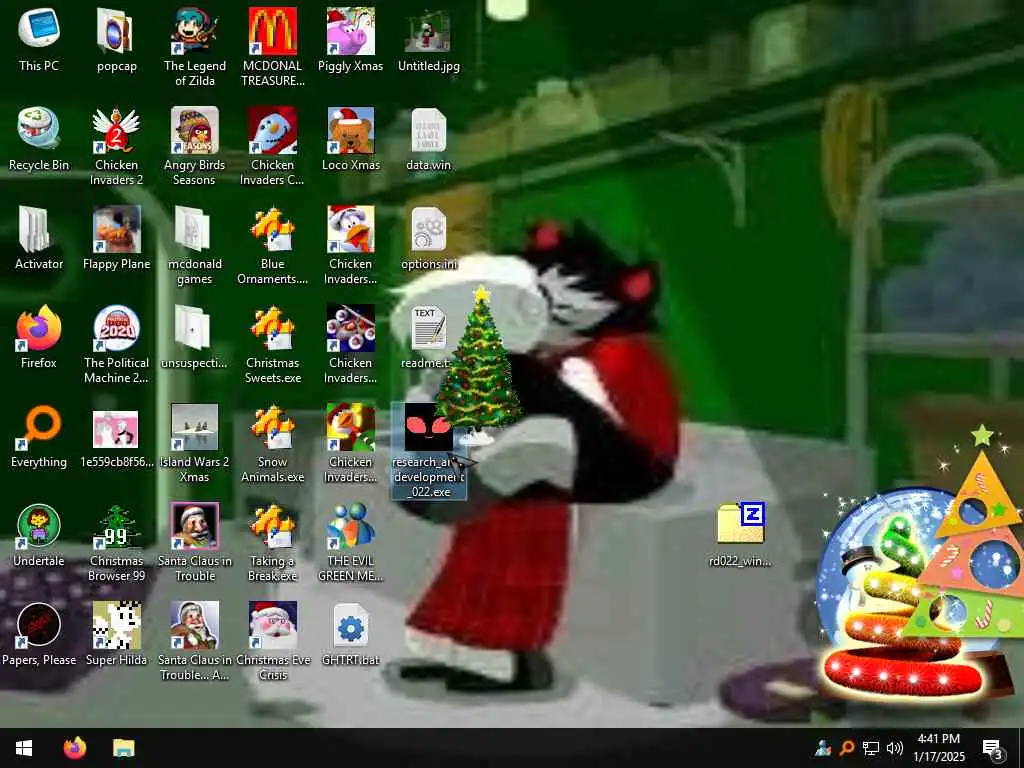Select the 1e559cb8f56 image file
The image size is (1024, 768).
point(116,436)
